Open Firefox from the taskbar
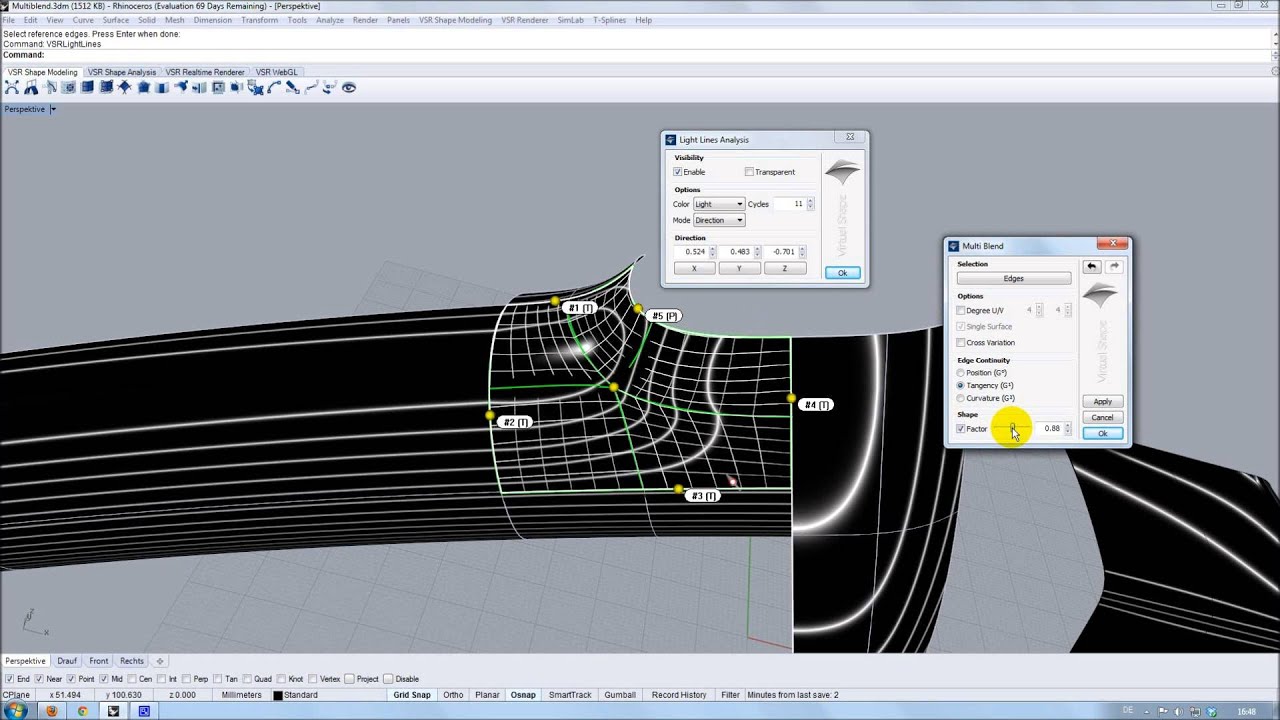The height and width of the screenshot is (720, 1280). (x=51, y=711)
